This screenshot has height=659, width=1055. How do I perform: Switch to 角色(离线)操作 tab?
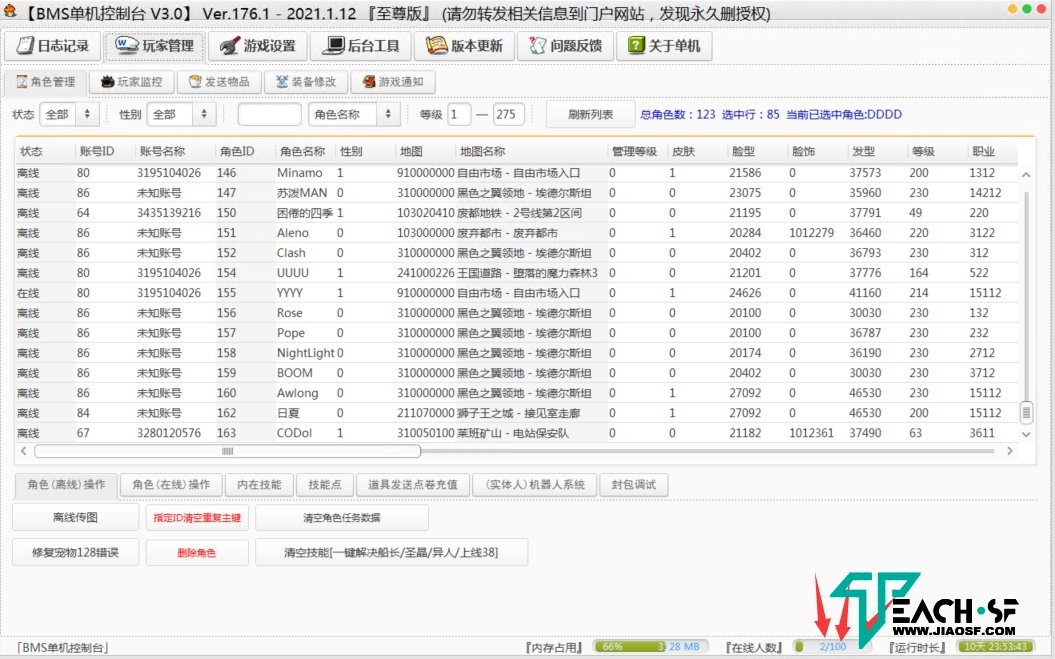tap(66, 485)
